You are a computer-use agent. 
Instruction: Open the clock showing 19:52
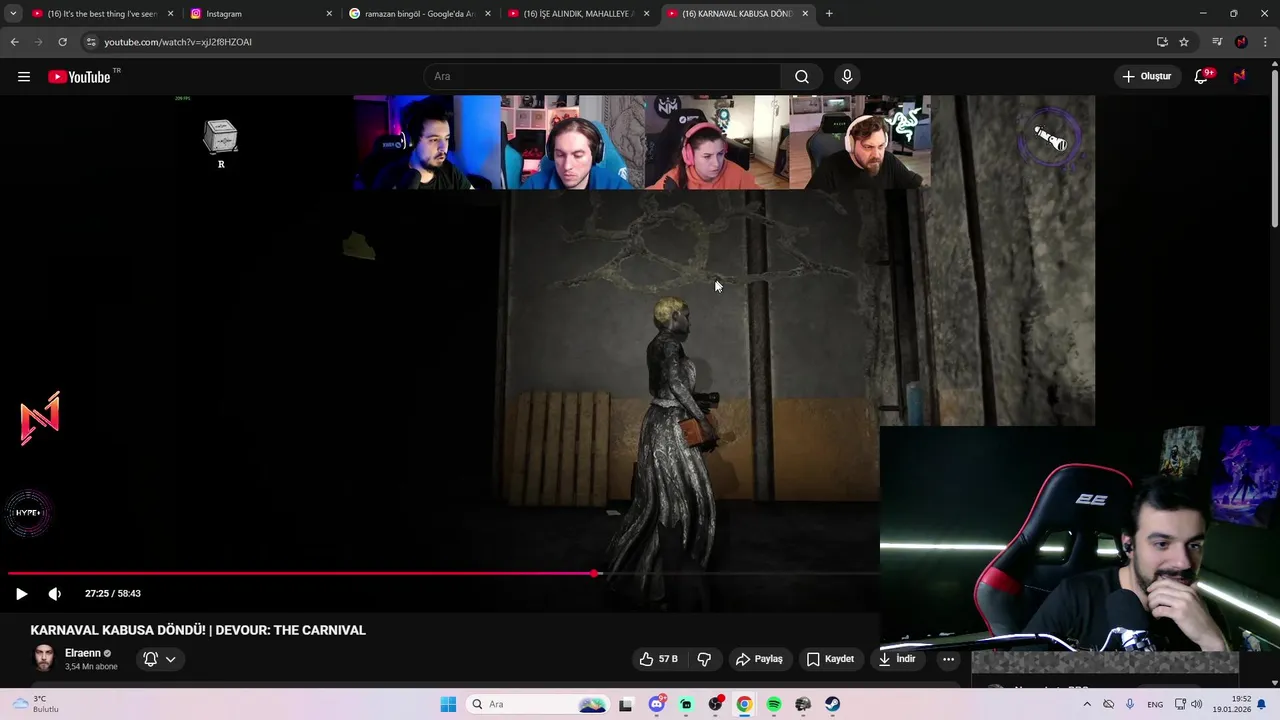coord(1232,704)
